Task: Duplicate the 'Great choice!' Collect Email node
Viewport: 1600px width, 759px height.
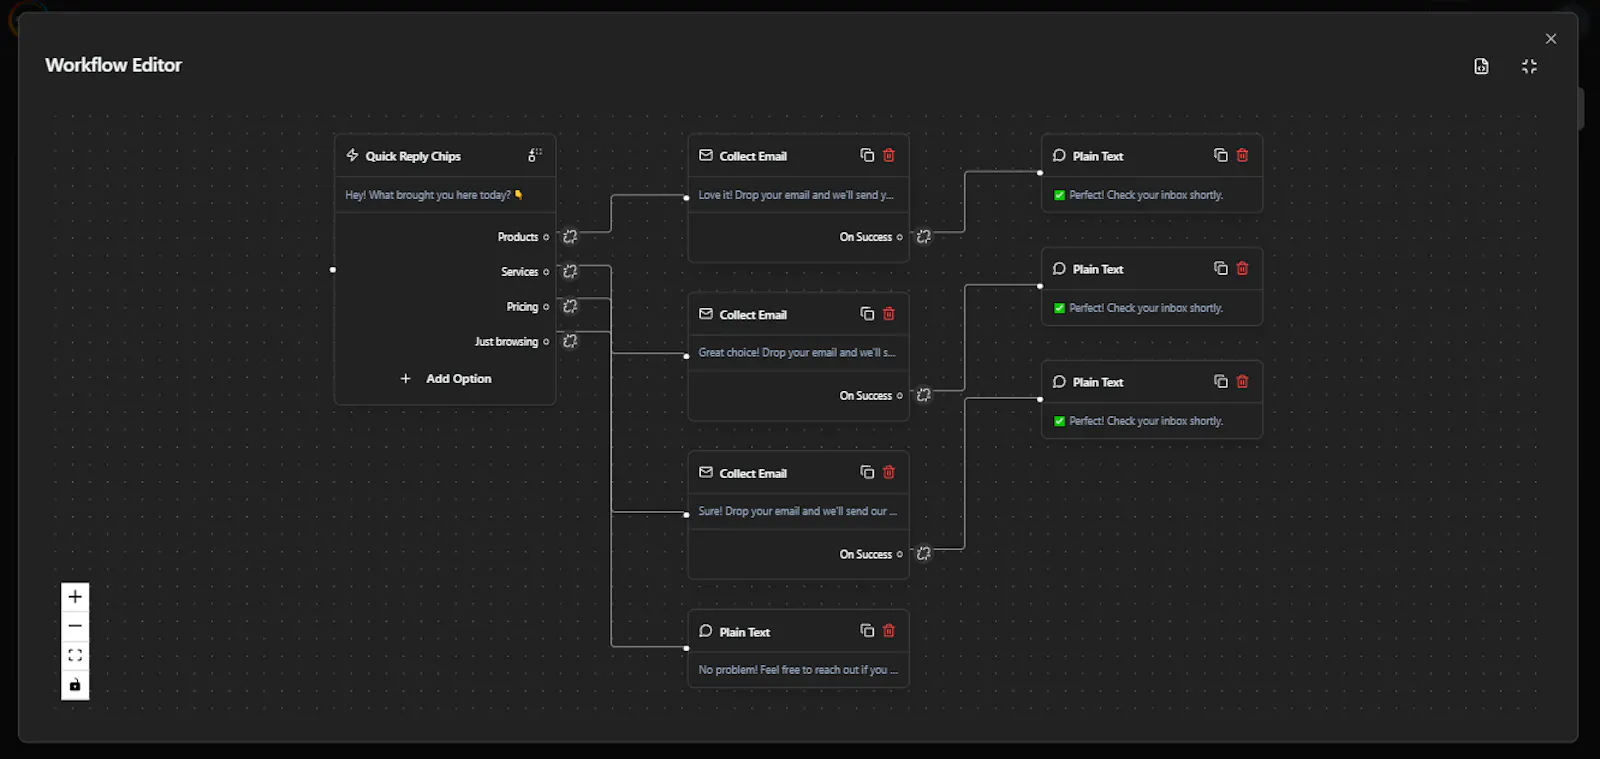Action: 867,314
